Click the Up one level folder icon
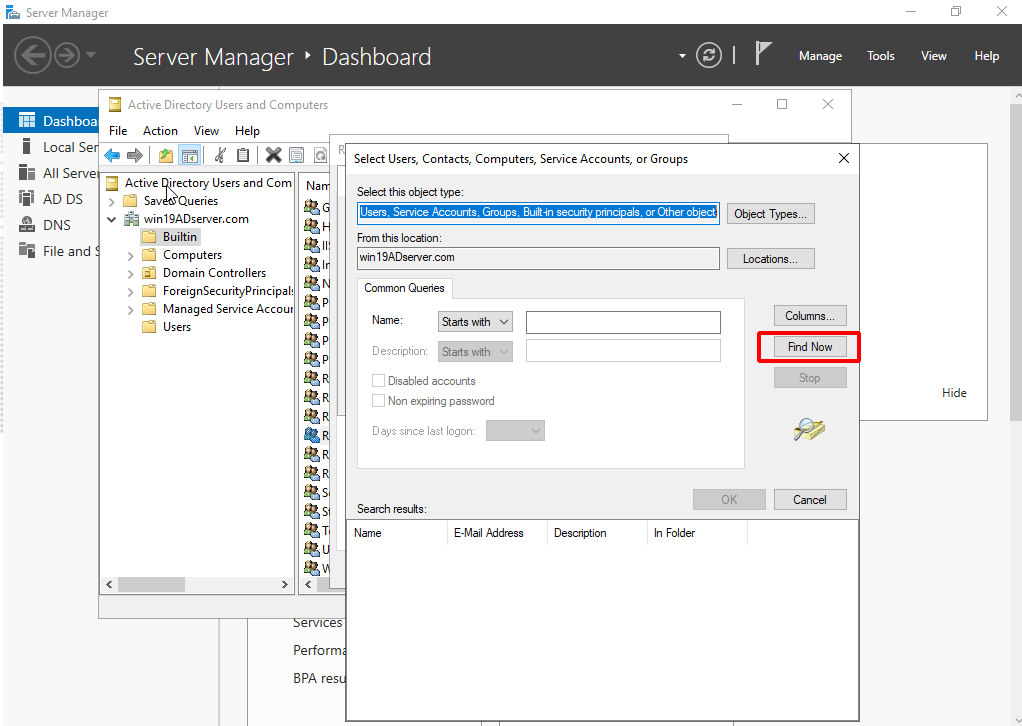The height and width of the screenshot is (726, 1022). (166, 155)
